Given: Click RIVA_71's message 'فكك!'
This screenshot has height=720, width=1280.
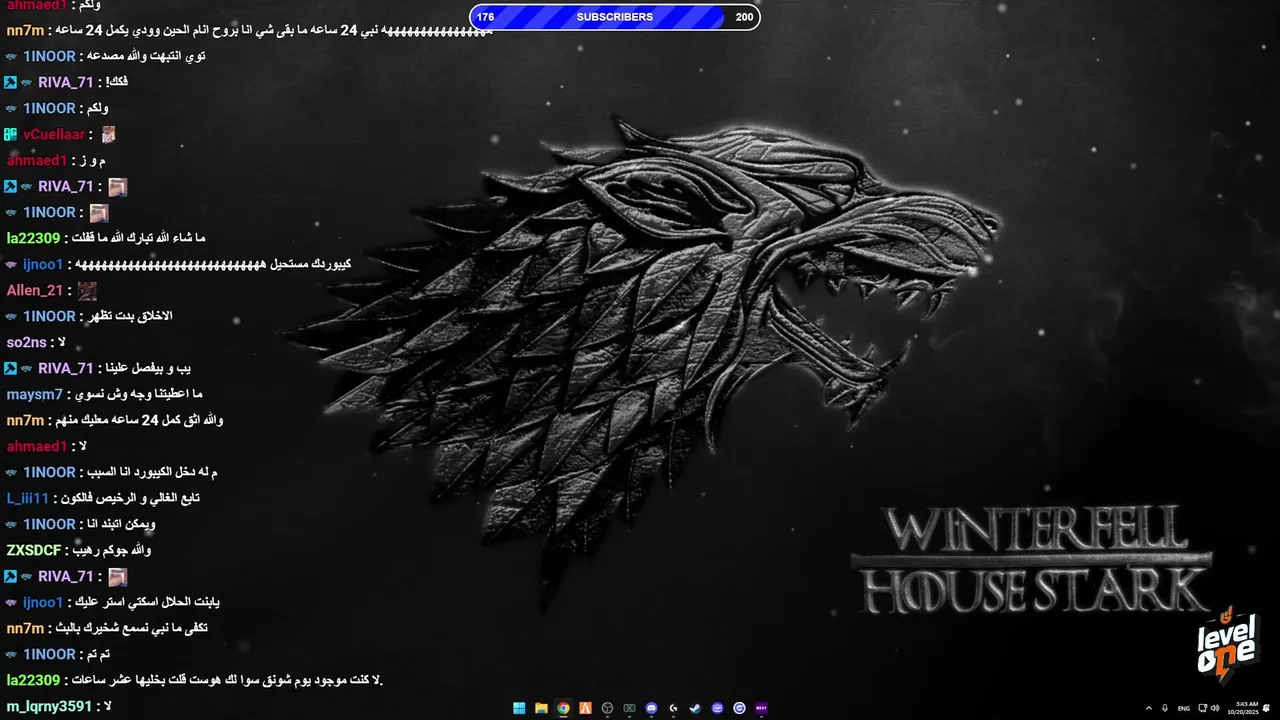Looking at the screenshot, I should (117, 82).
